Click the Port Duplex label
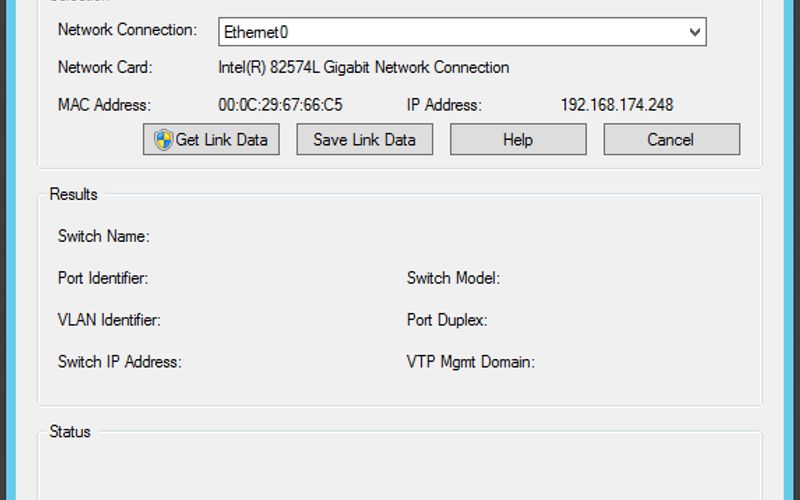Screen dimensions: 800x500 coord(446,320)
